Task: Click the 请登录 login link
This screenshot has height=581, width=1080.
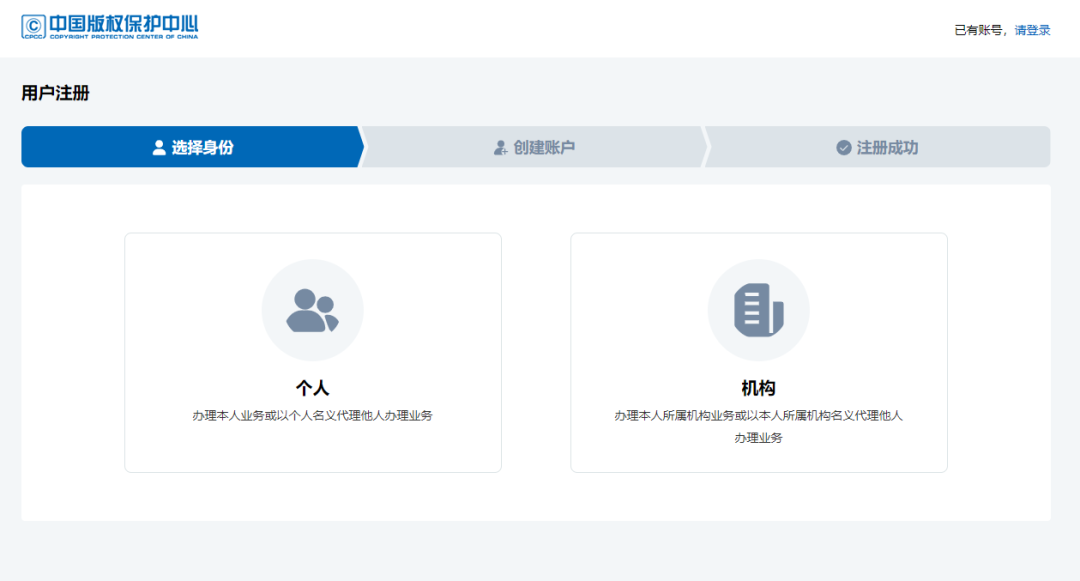Action: coord(1032,29)
